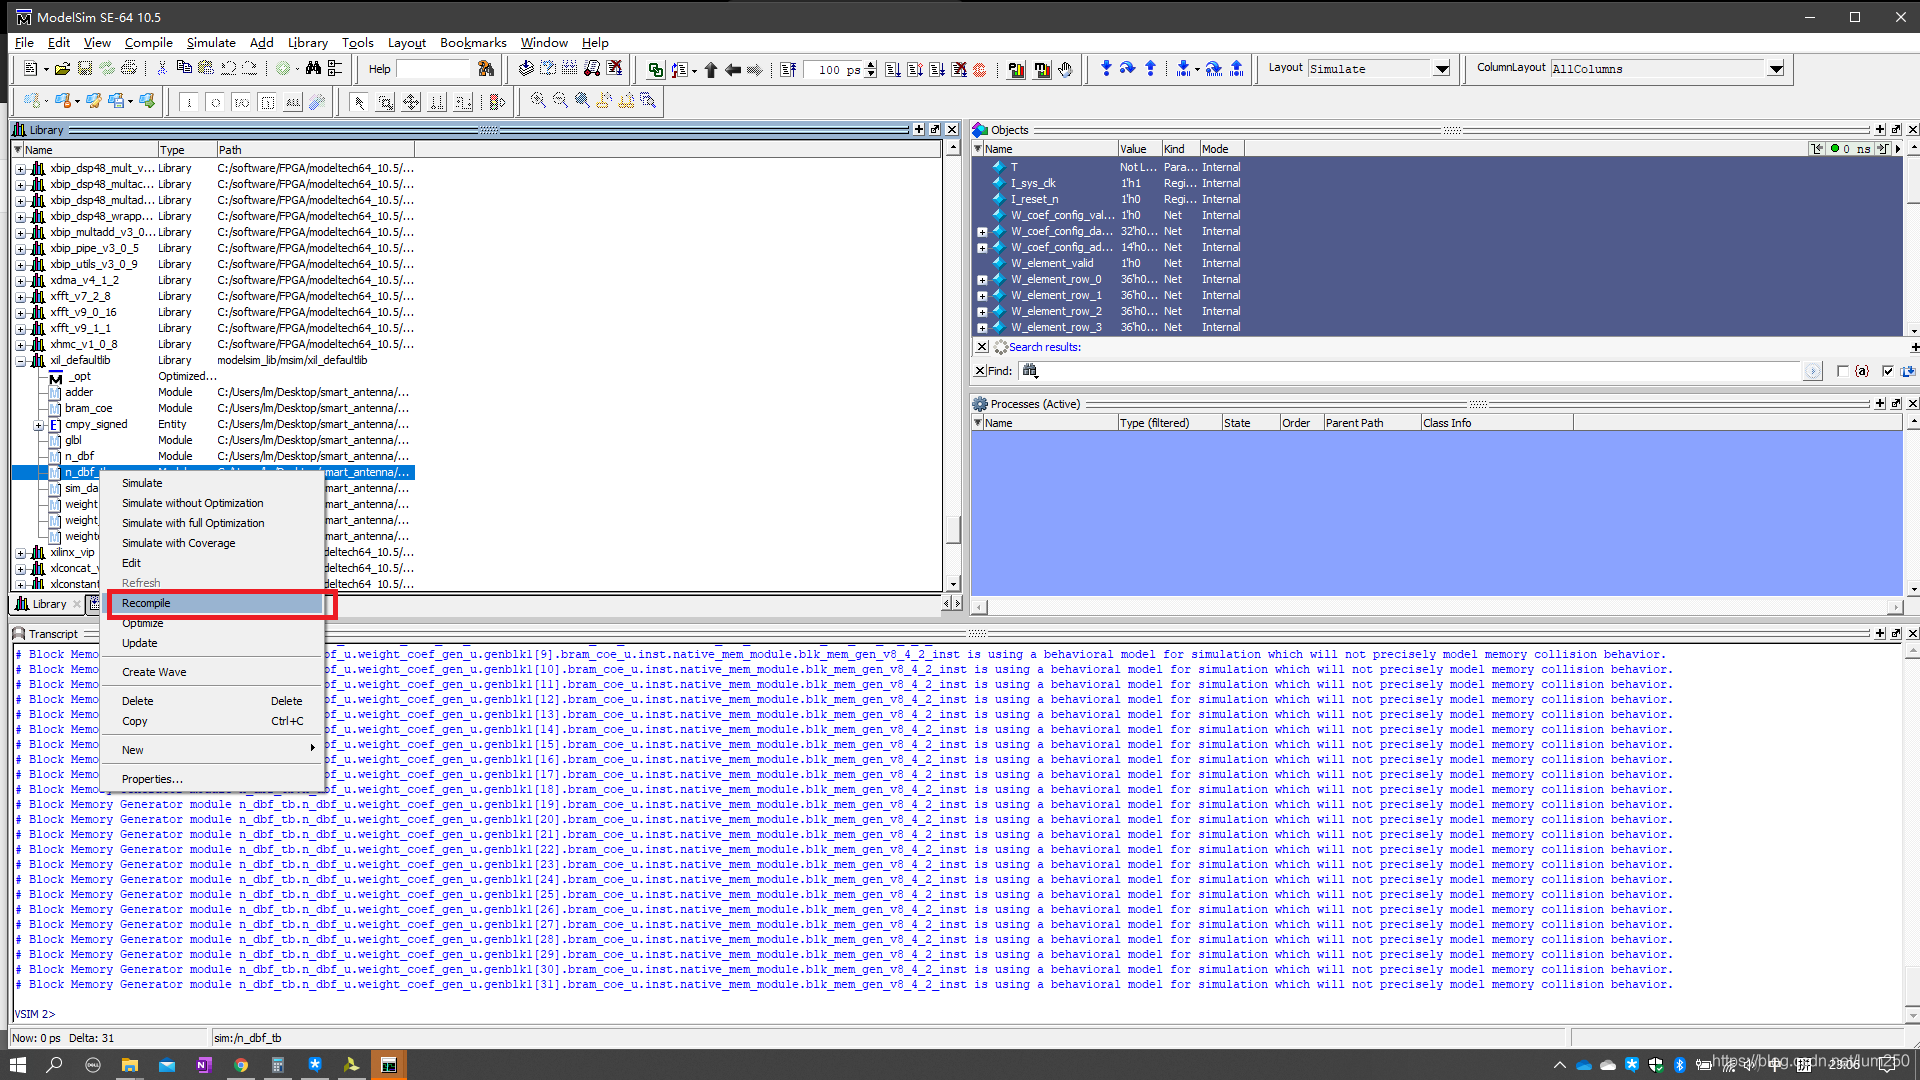
Task: Click Chrome icon in Windows taskbar
Action: [241, 1065]
